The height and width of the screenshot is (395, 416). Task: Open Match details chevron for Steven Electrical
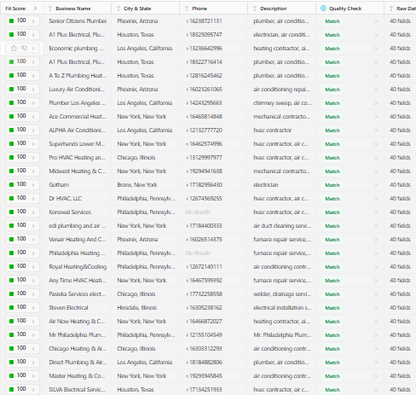tap(376, 308)
